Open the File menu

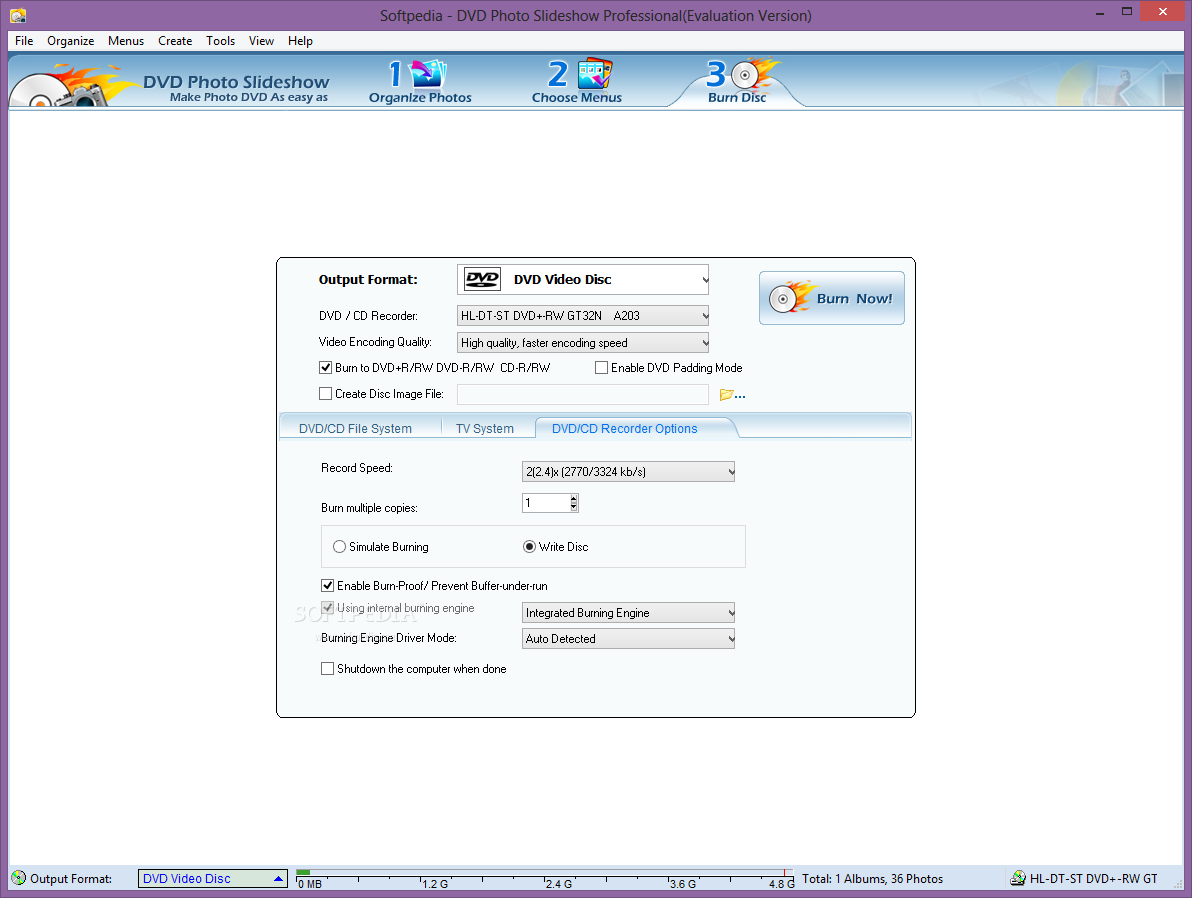click(24, 41)
